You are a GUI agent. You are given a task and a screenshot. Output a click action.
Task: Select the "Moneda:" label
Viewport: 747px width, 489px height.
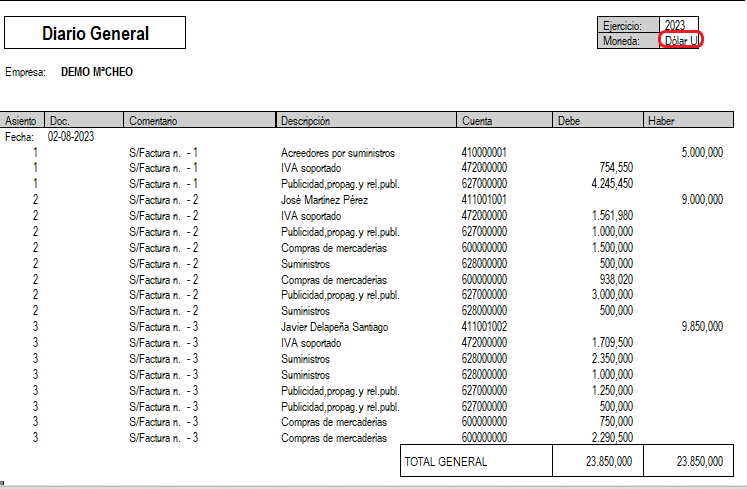[621, 41]
